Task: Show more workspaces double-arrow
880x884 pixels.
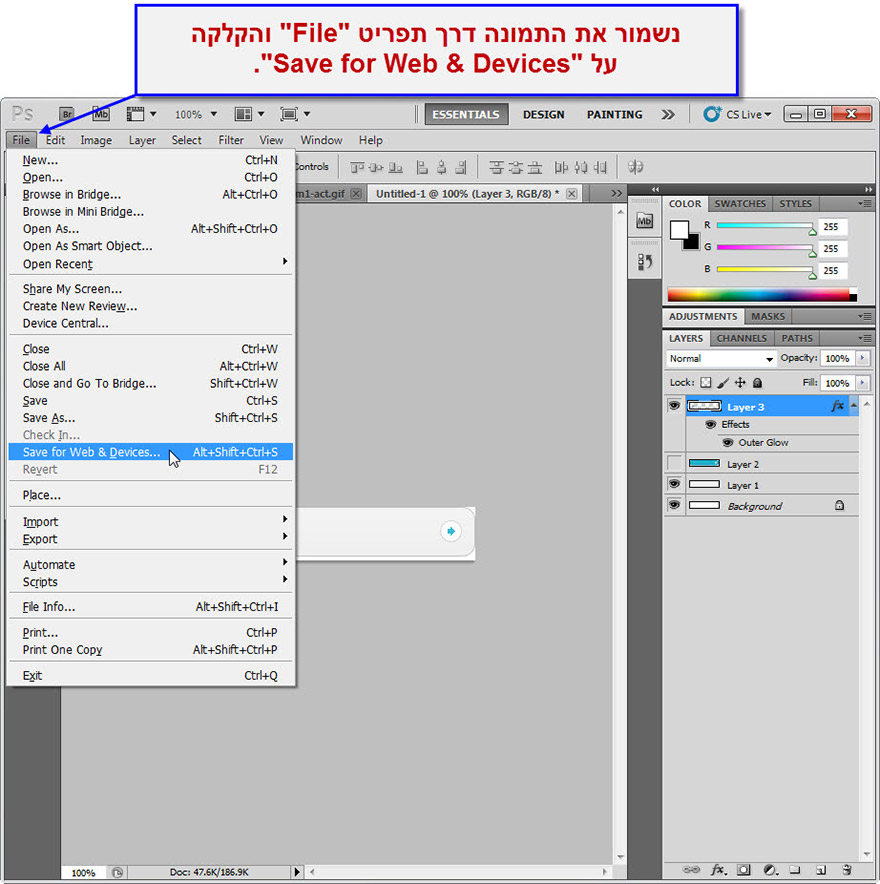Action: 668,114
